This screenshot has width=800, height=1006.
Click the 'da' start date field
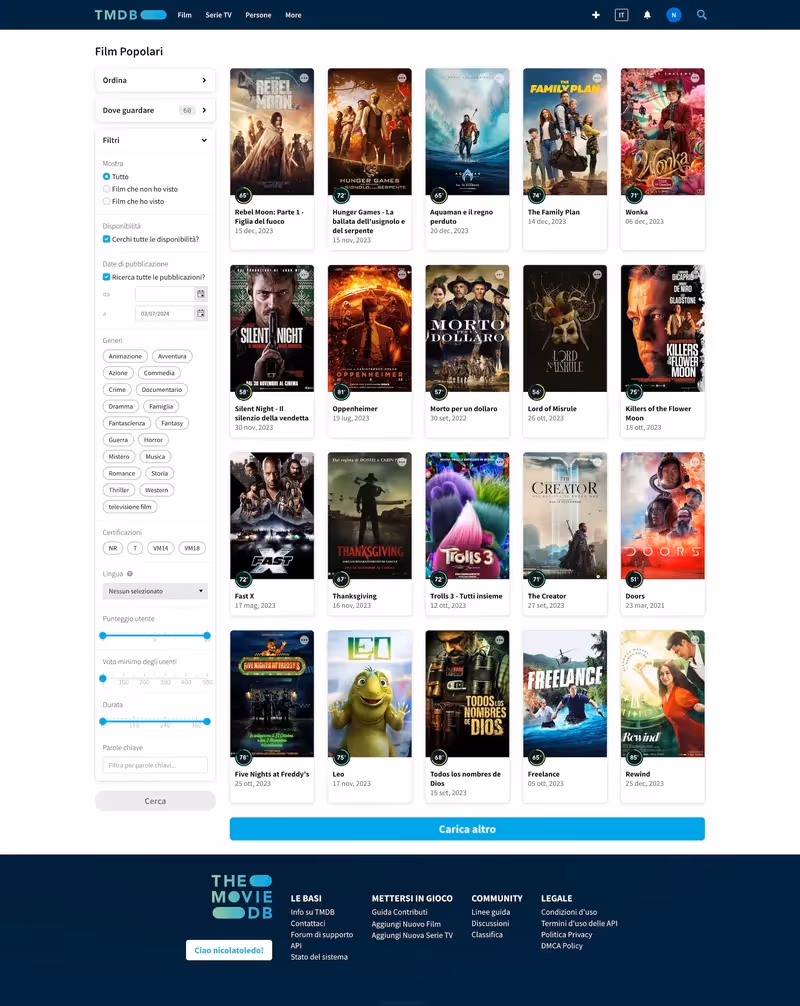pos(165,294)
